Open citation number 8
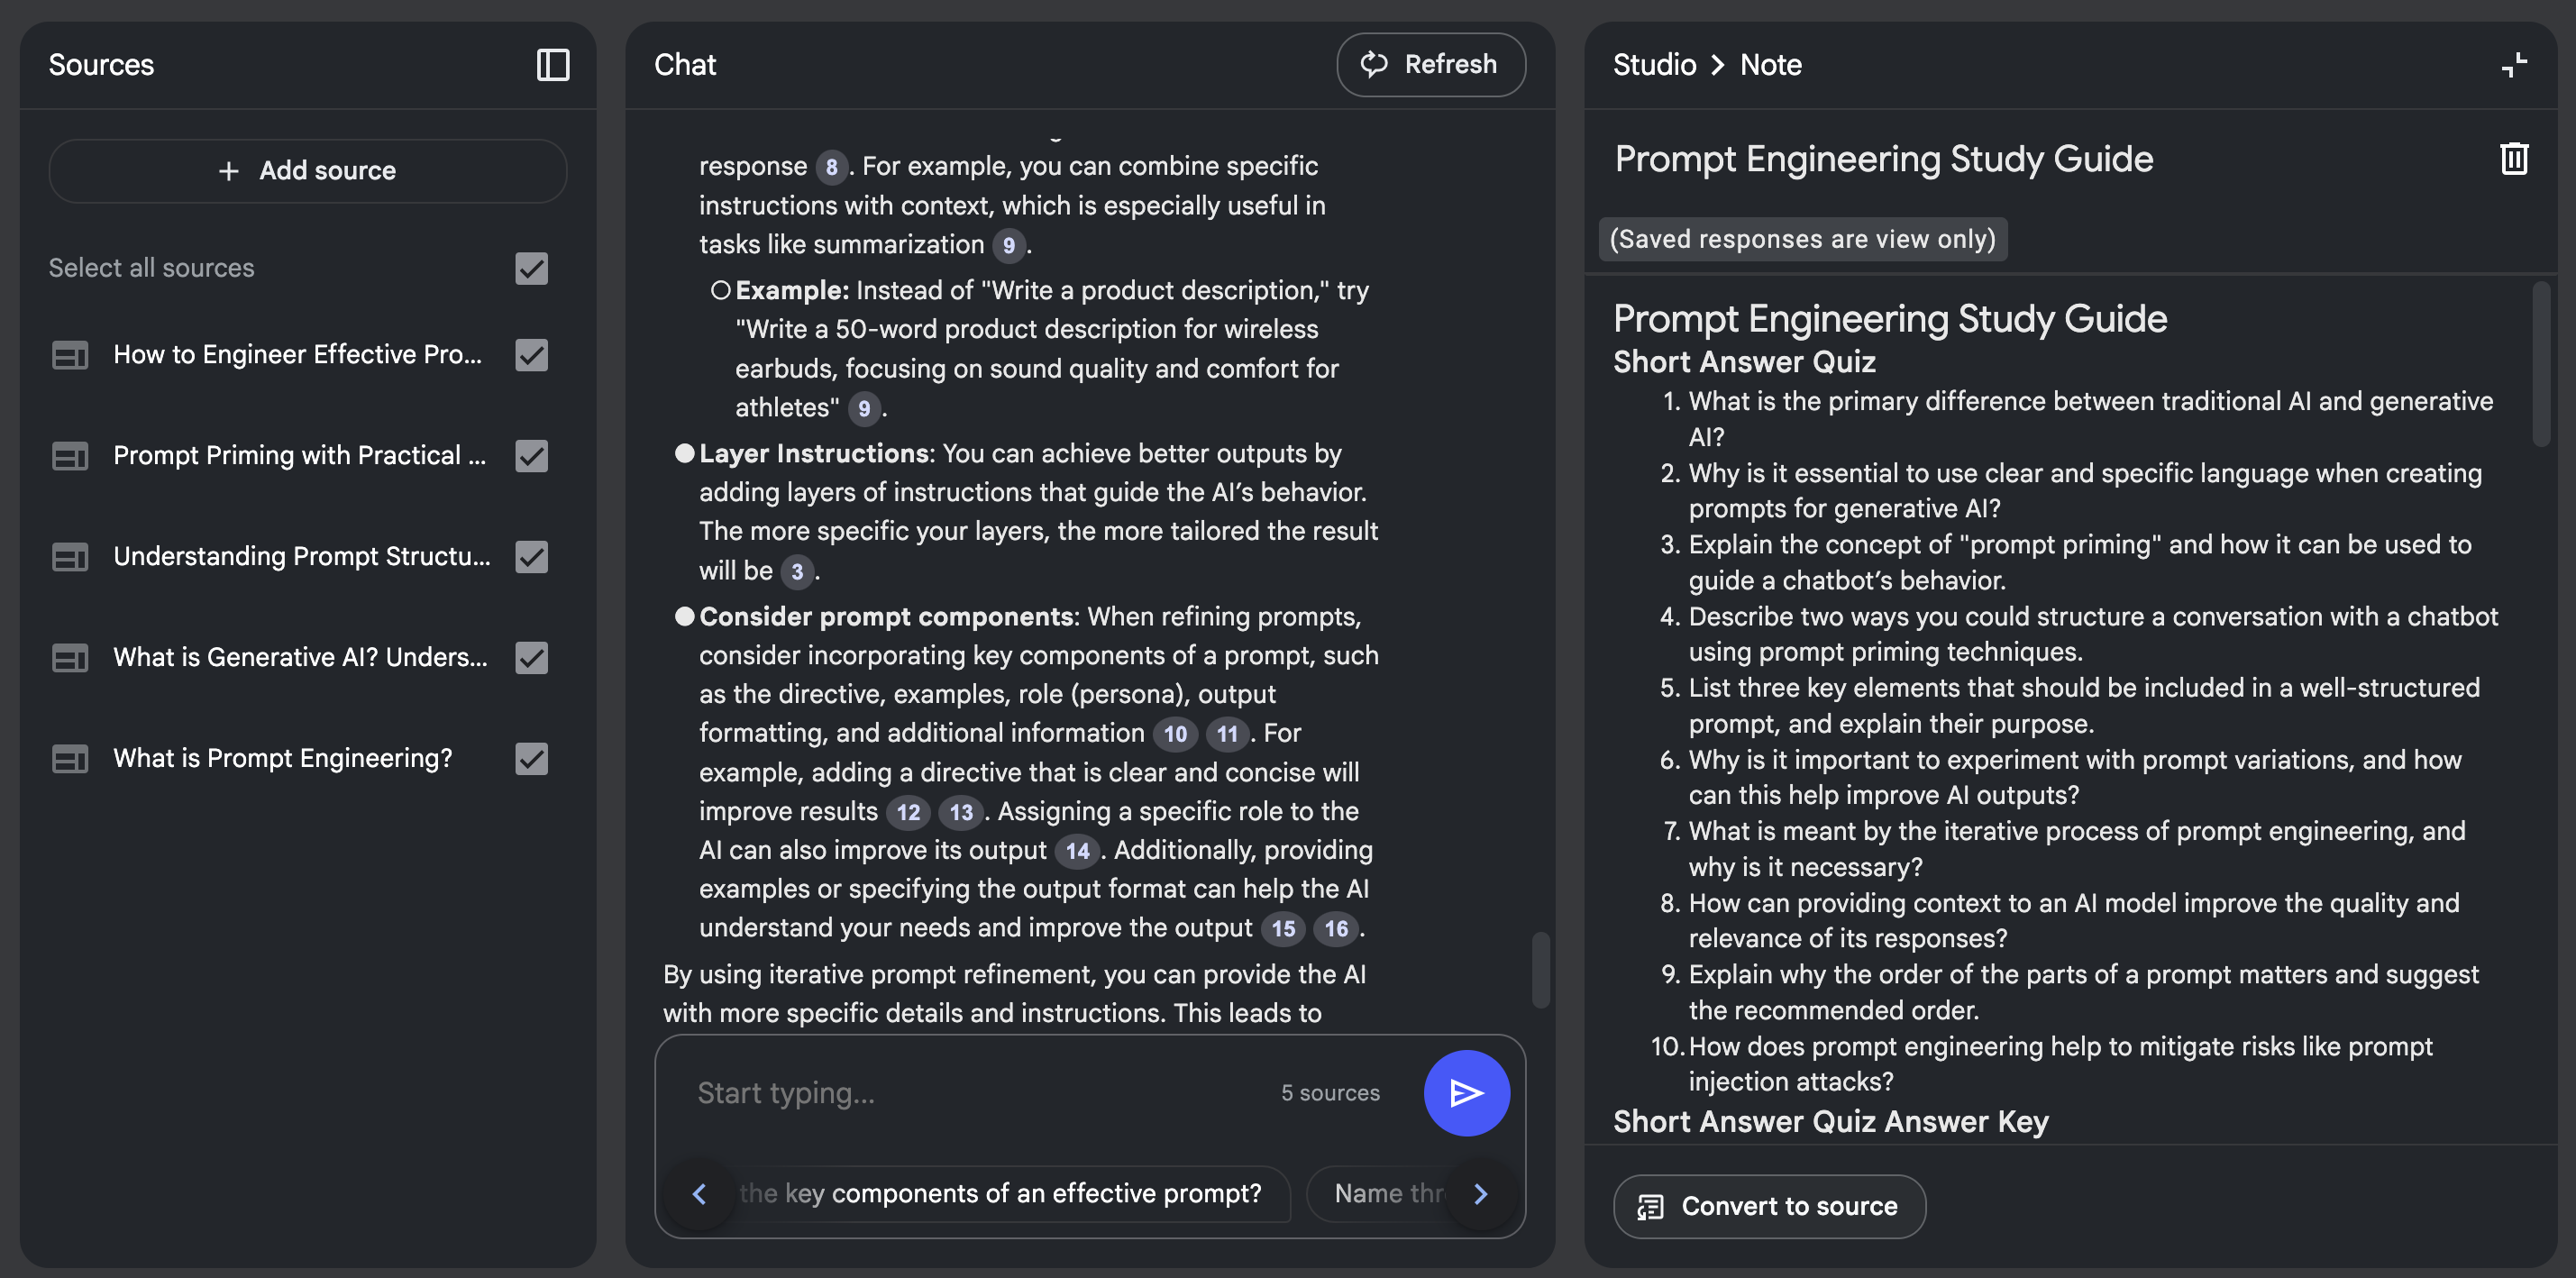Viewport: 2576px width, 1278px height. 831,167
